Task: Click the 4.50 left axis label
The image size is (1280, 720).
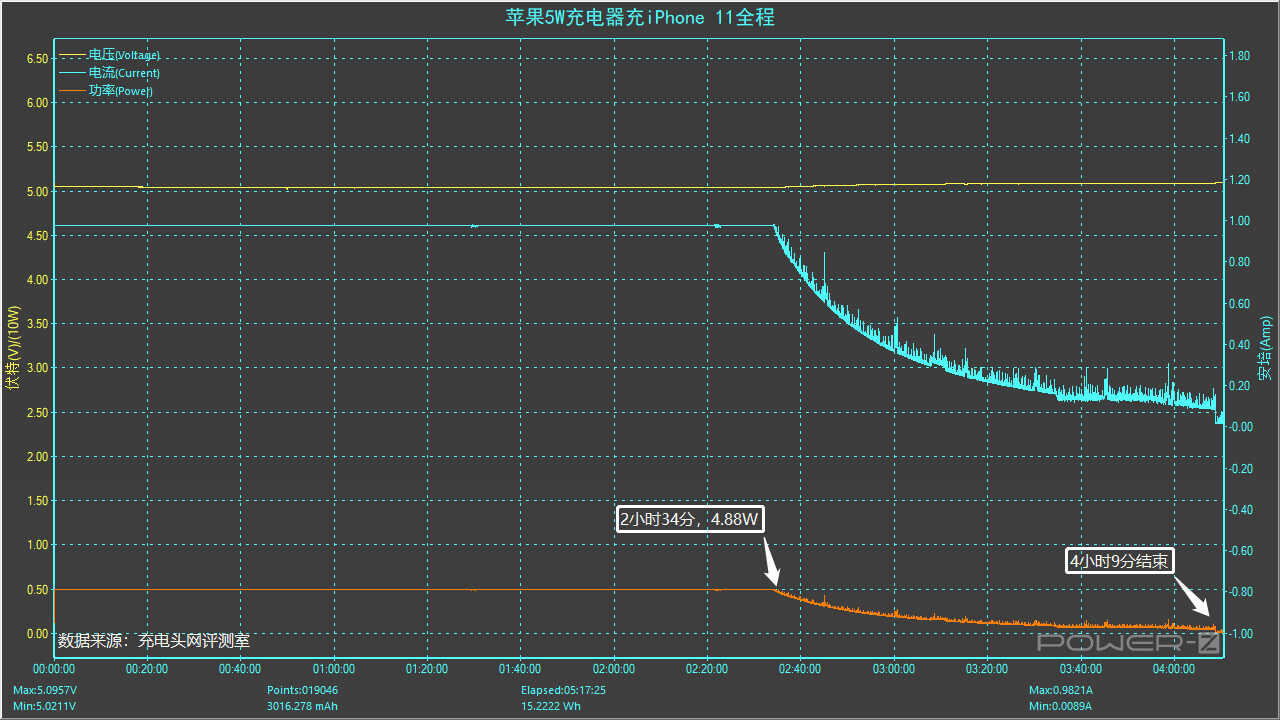Action: pyautogui.click(x=36, y=236)
